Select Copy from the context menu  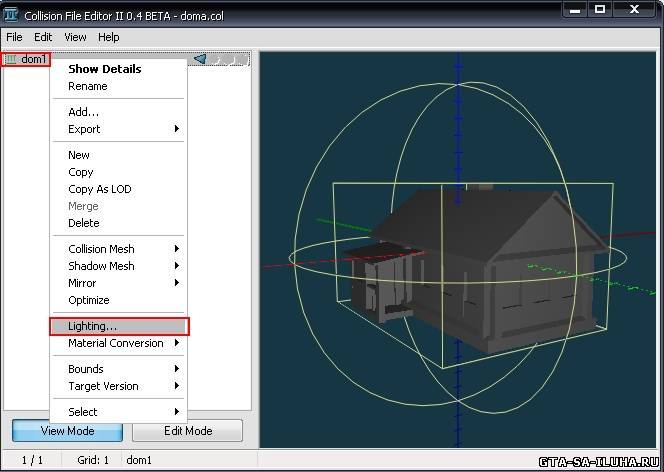point(119,172)
